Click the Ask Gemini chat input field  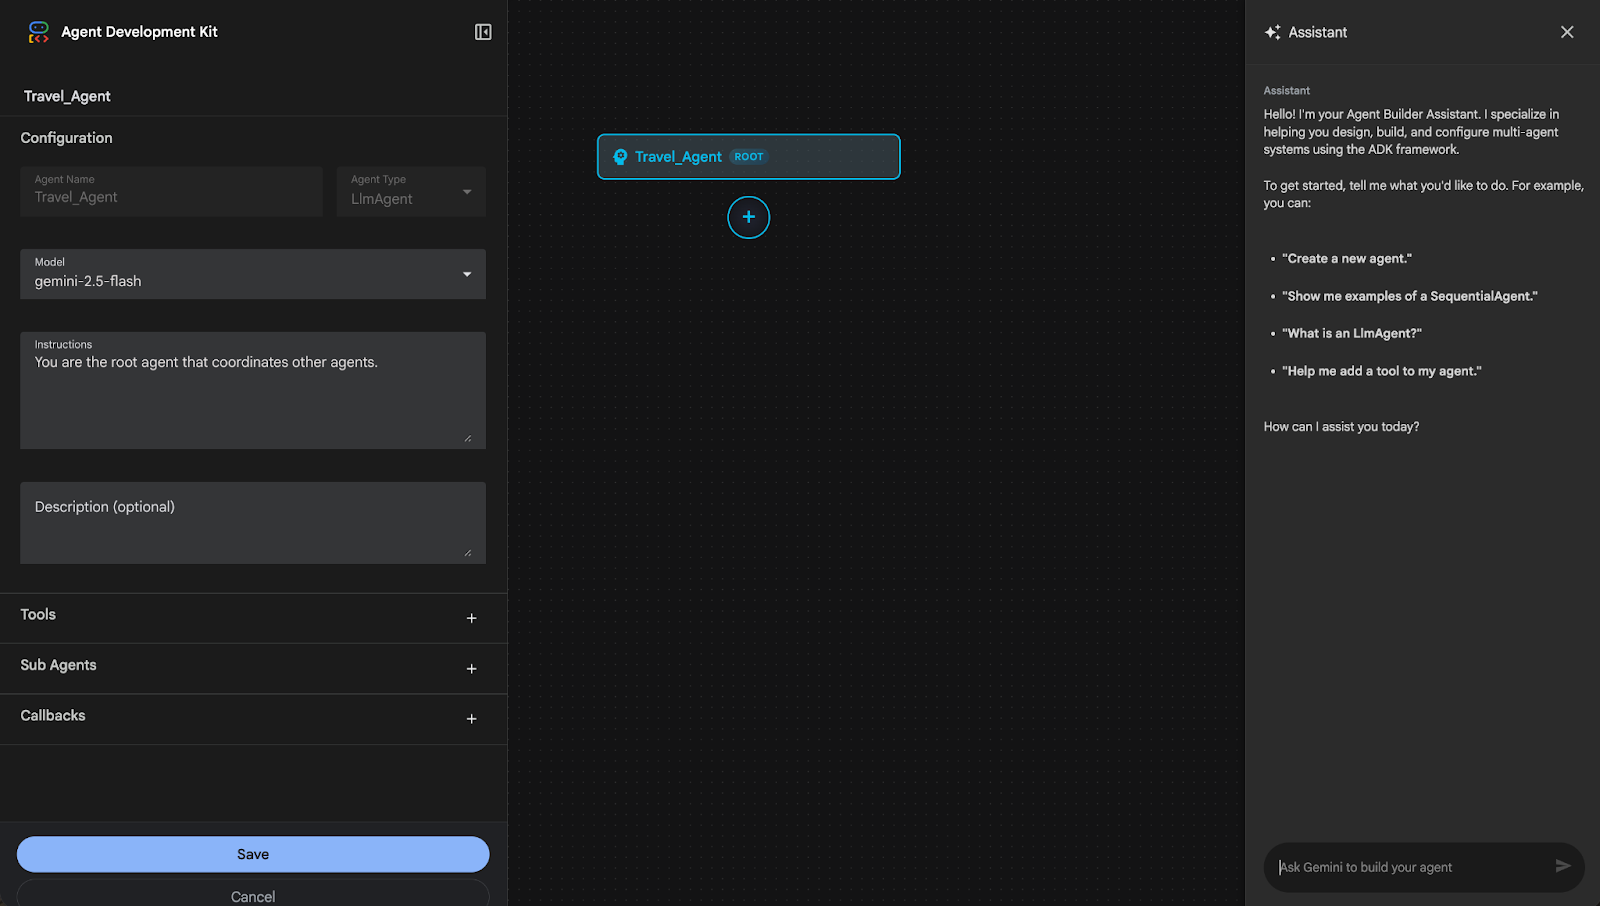1400,867
